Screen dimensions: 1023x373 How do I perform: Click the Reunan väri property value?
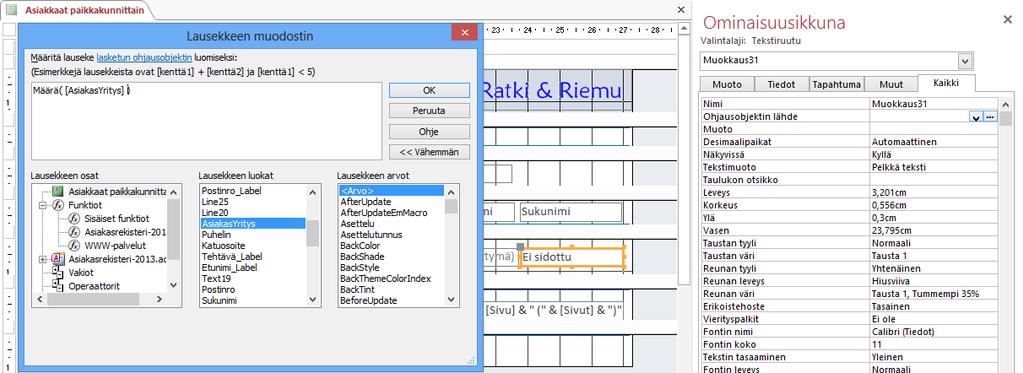point(934,293)
